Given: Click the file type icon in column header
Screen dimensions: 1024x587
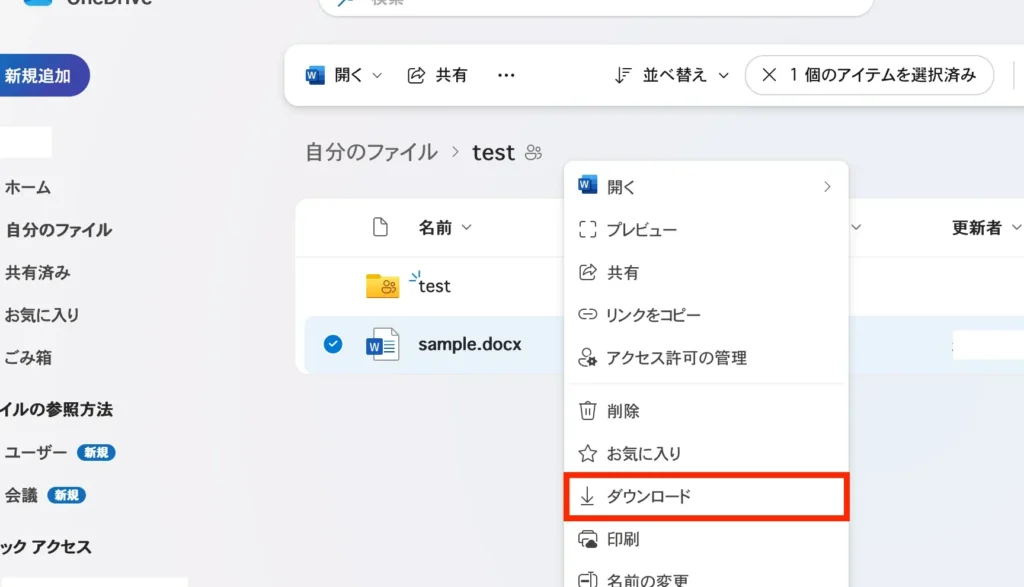Looking at the screenshot, I should click(x=380, y=228).
